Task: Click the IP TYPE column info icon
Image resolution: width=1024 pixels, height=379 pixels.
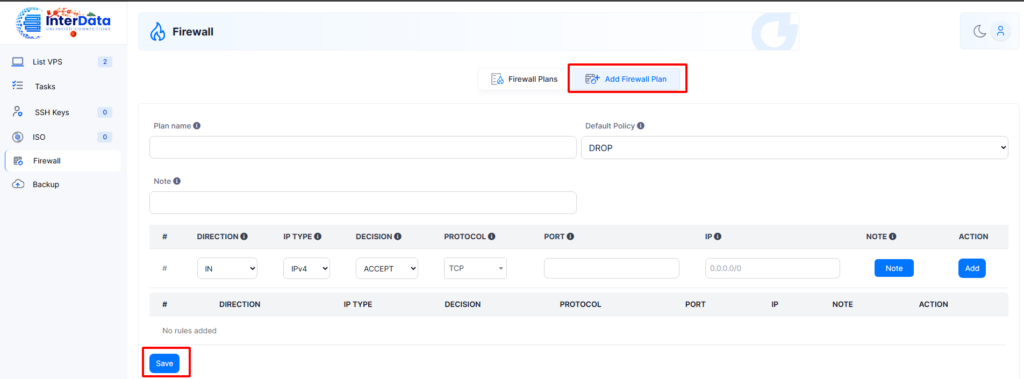Action: [x=318, y=237]
